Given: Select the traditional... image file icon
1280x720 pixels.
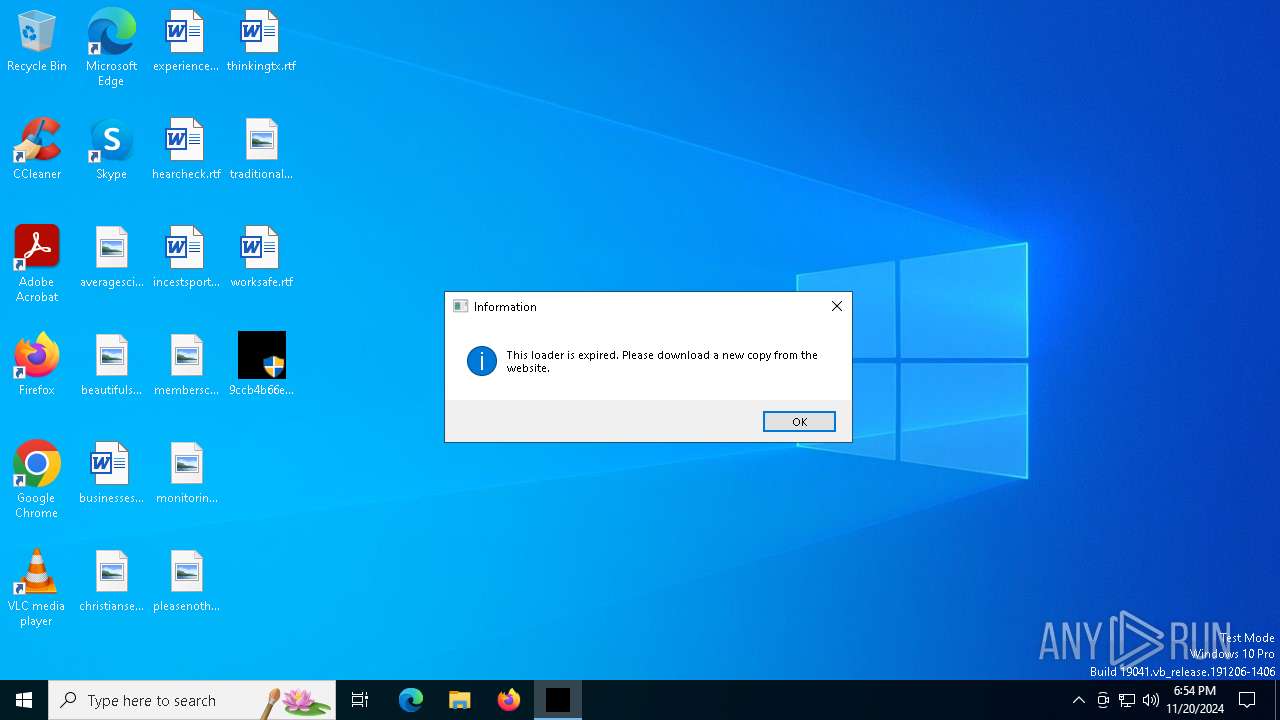Looking at the screenshot, I should click(261, 150).
